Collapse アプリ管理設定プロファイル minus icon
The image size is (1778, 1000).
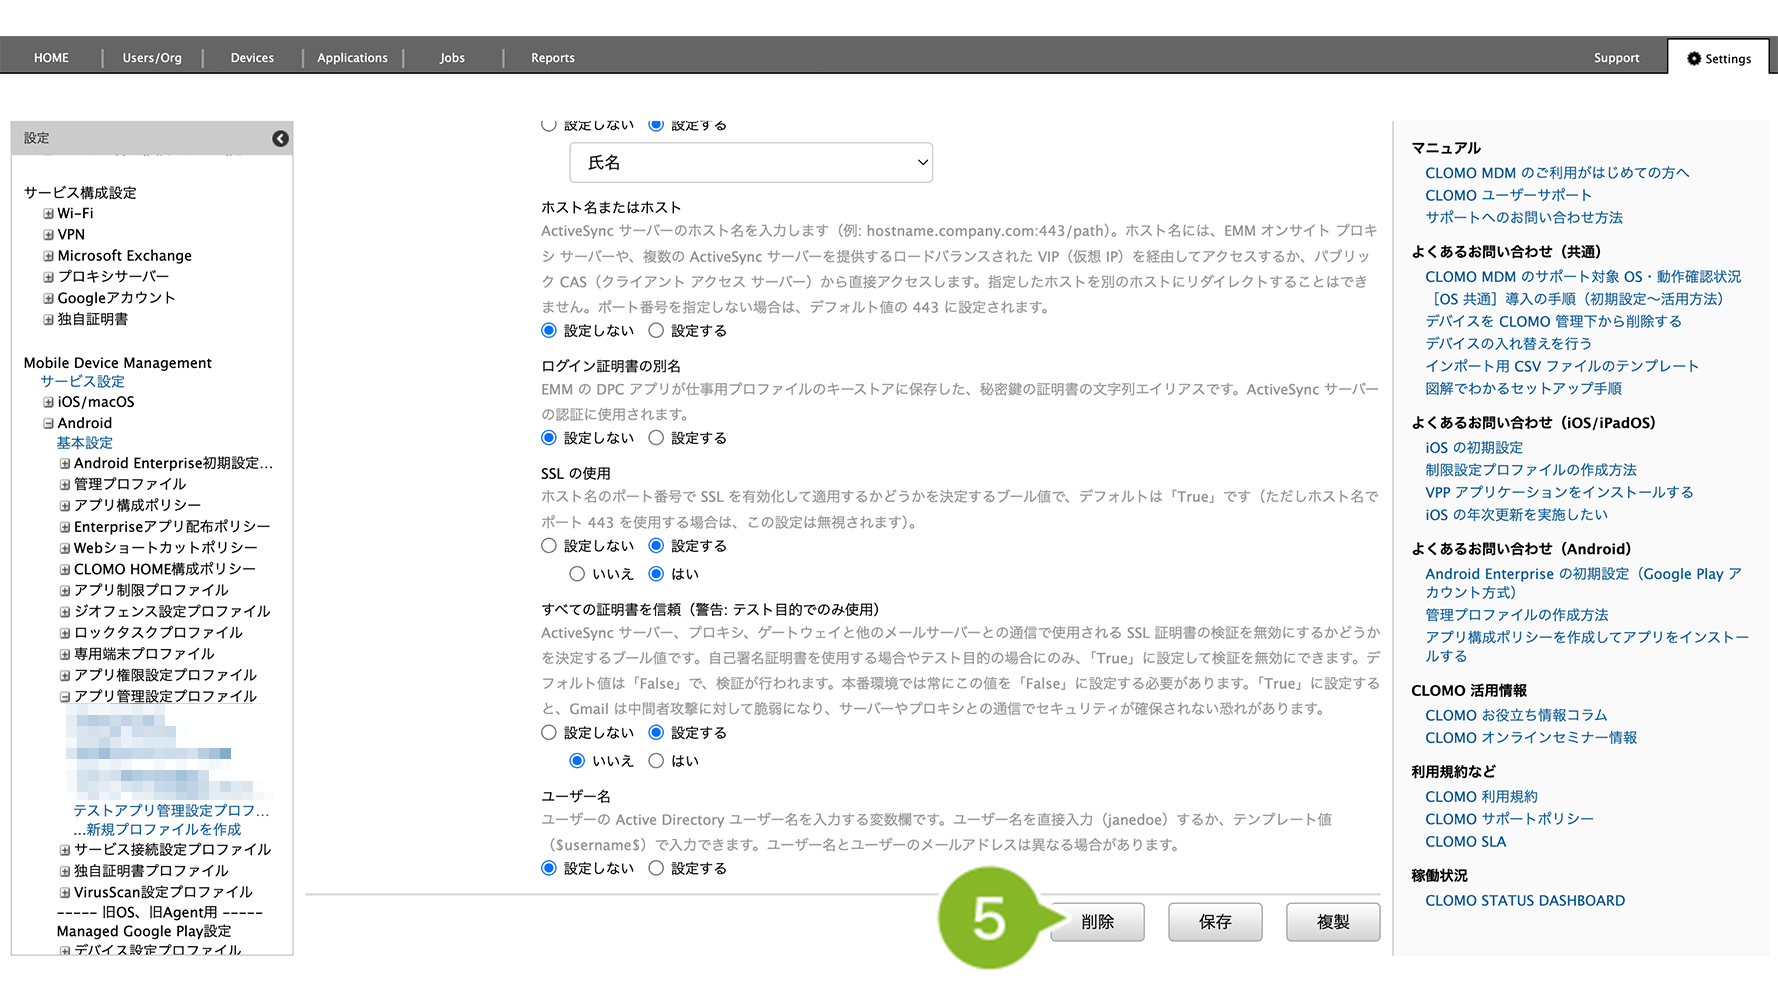click(x=65, y=697)
